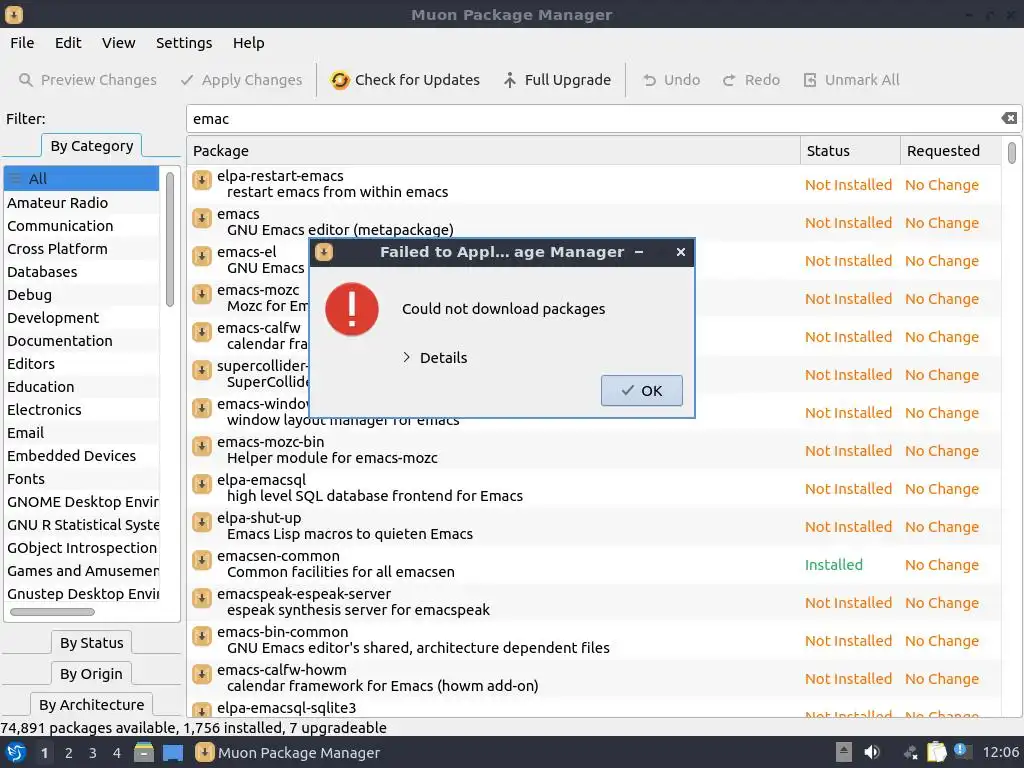Image resolution: width=1024 pixels, height=768 pixels.
Task: Click the package icon for emacs-mozc-bin
Action: click(x=202, y=445)
